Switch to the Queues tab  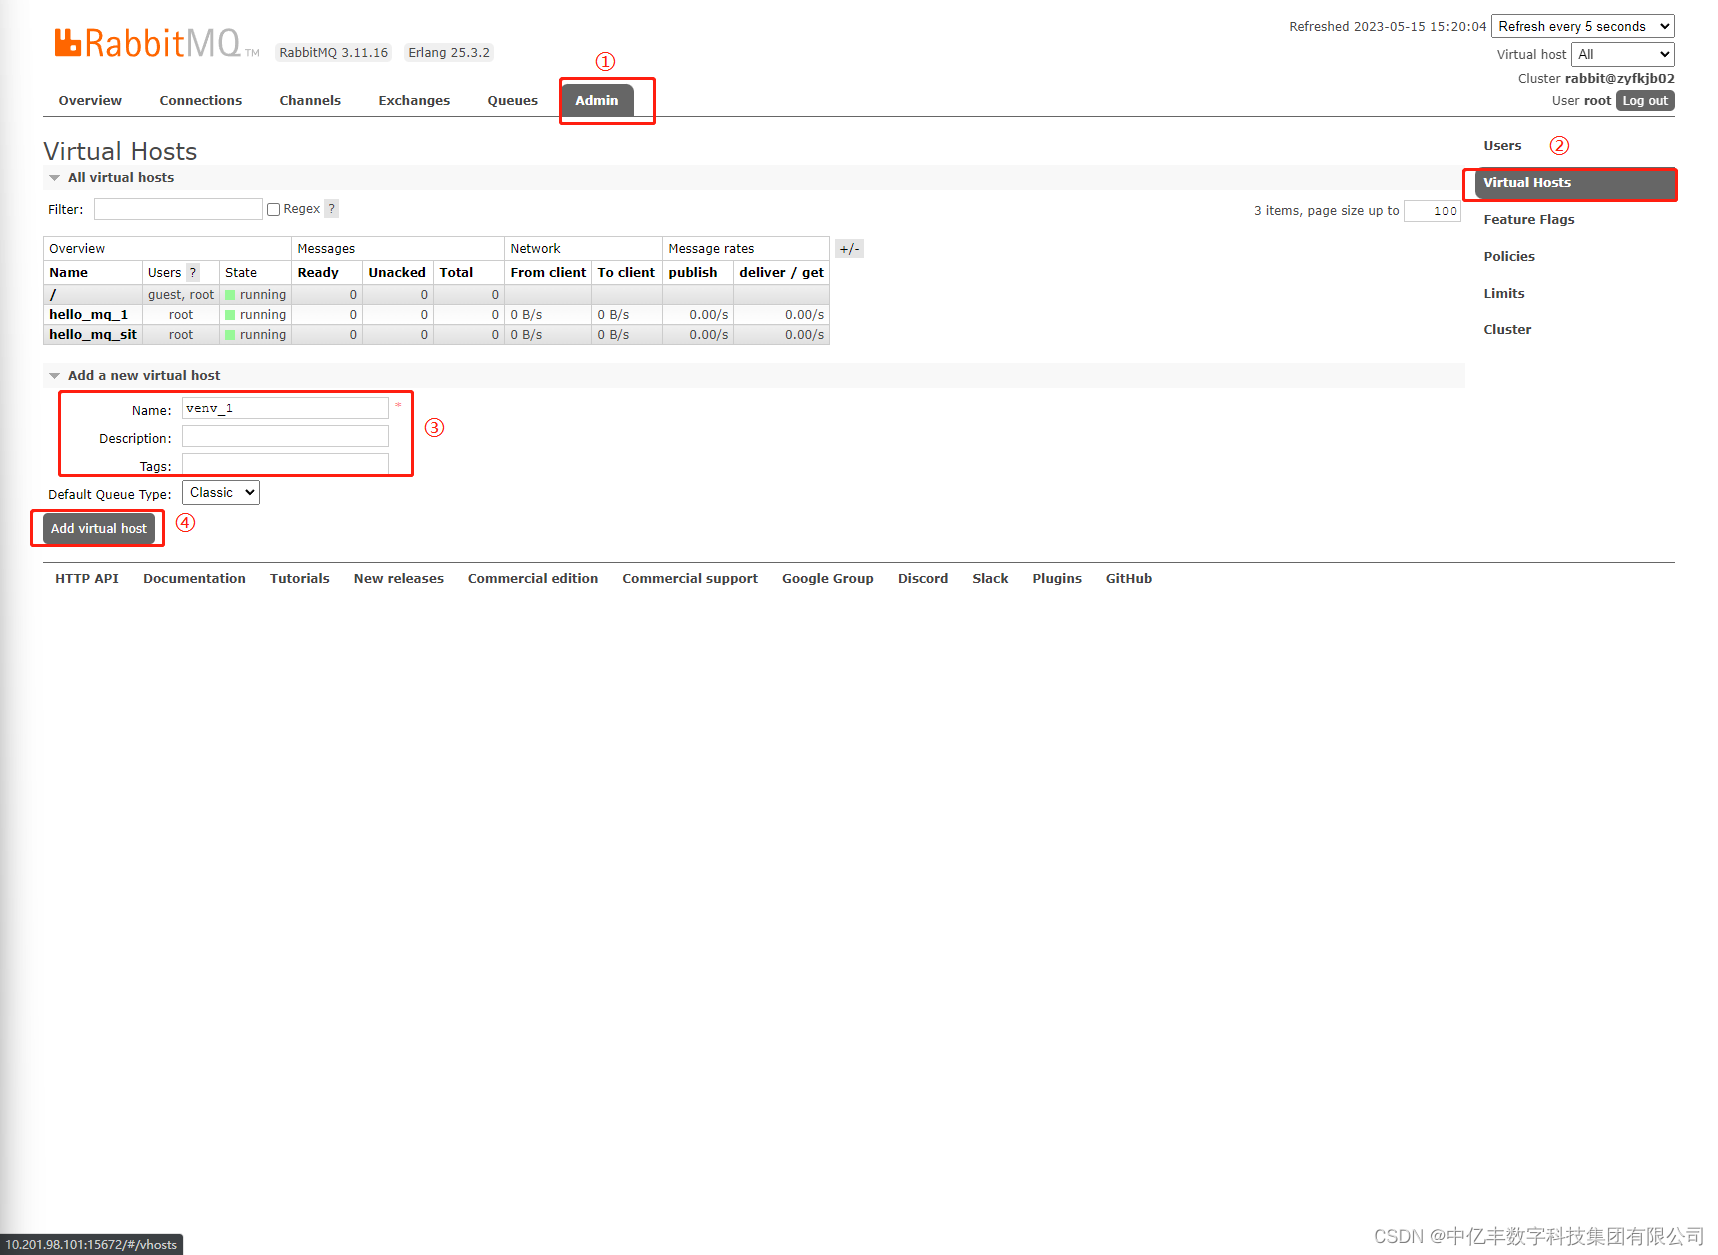pos(513,101)
